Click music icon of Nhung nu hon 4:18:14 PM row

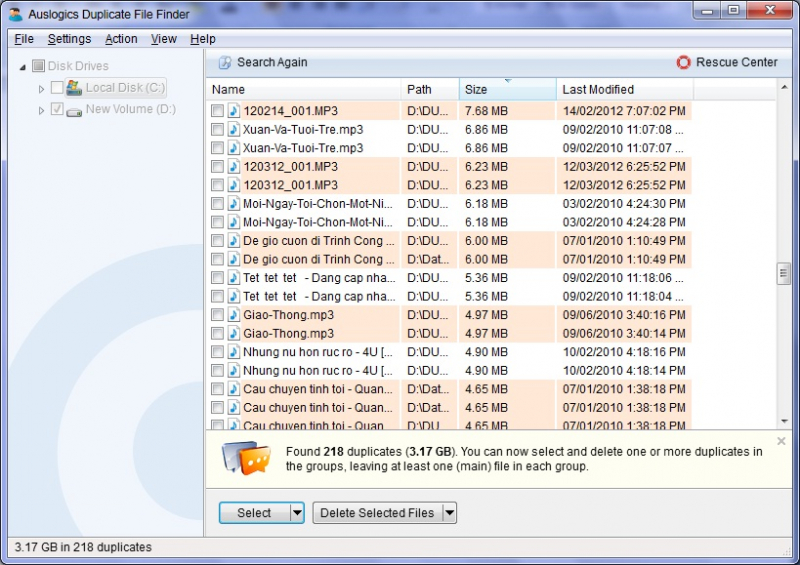click(x=234, y=371)
